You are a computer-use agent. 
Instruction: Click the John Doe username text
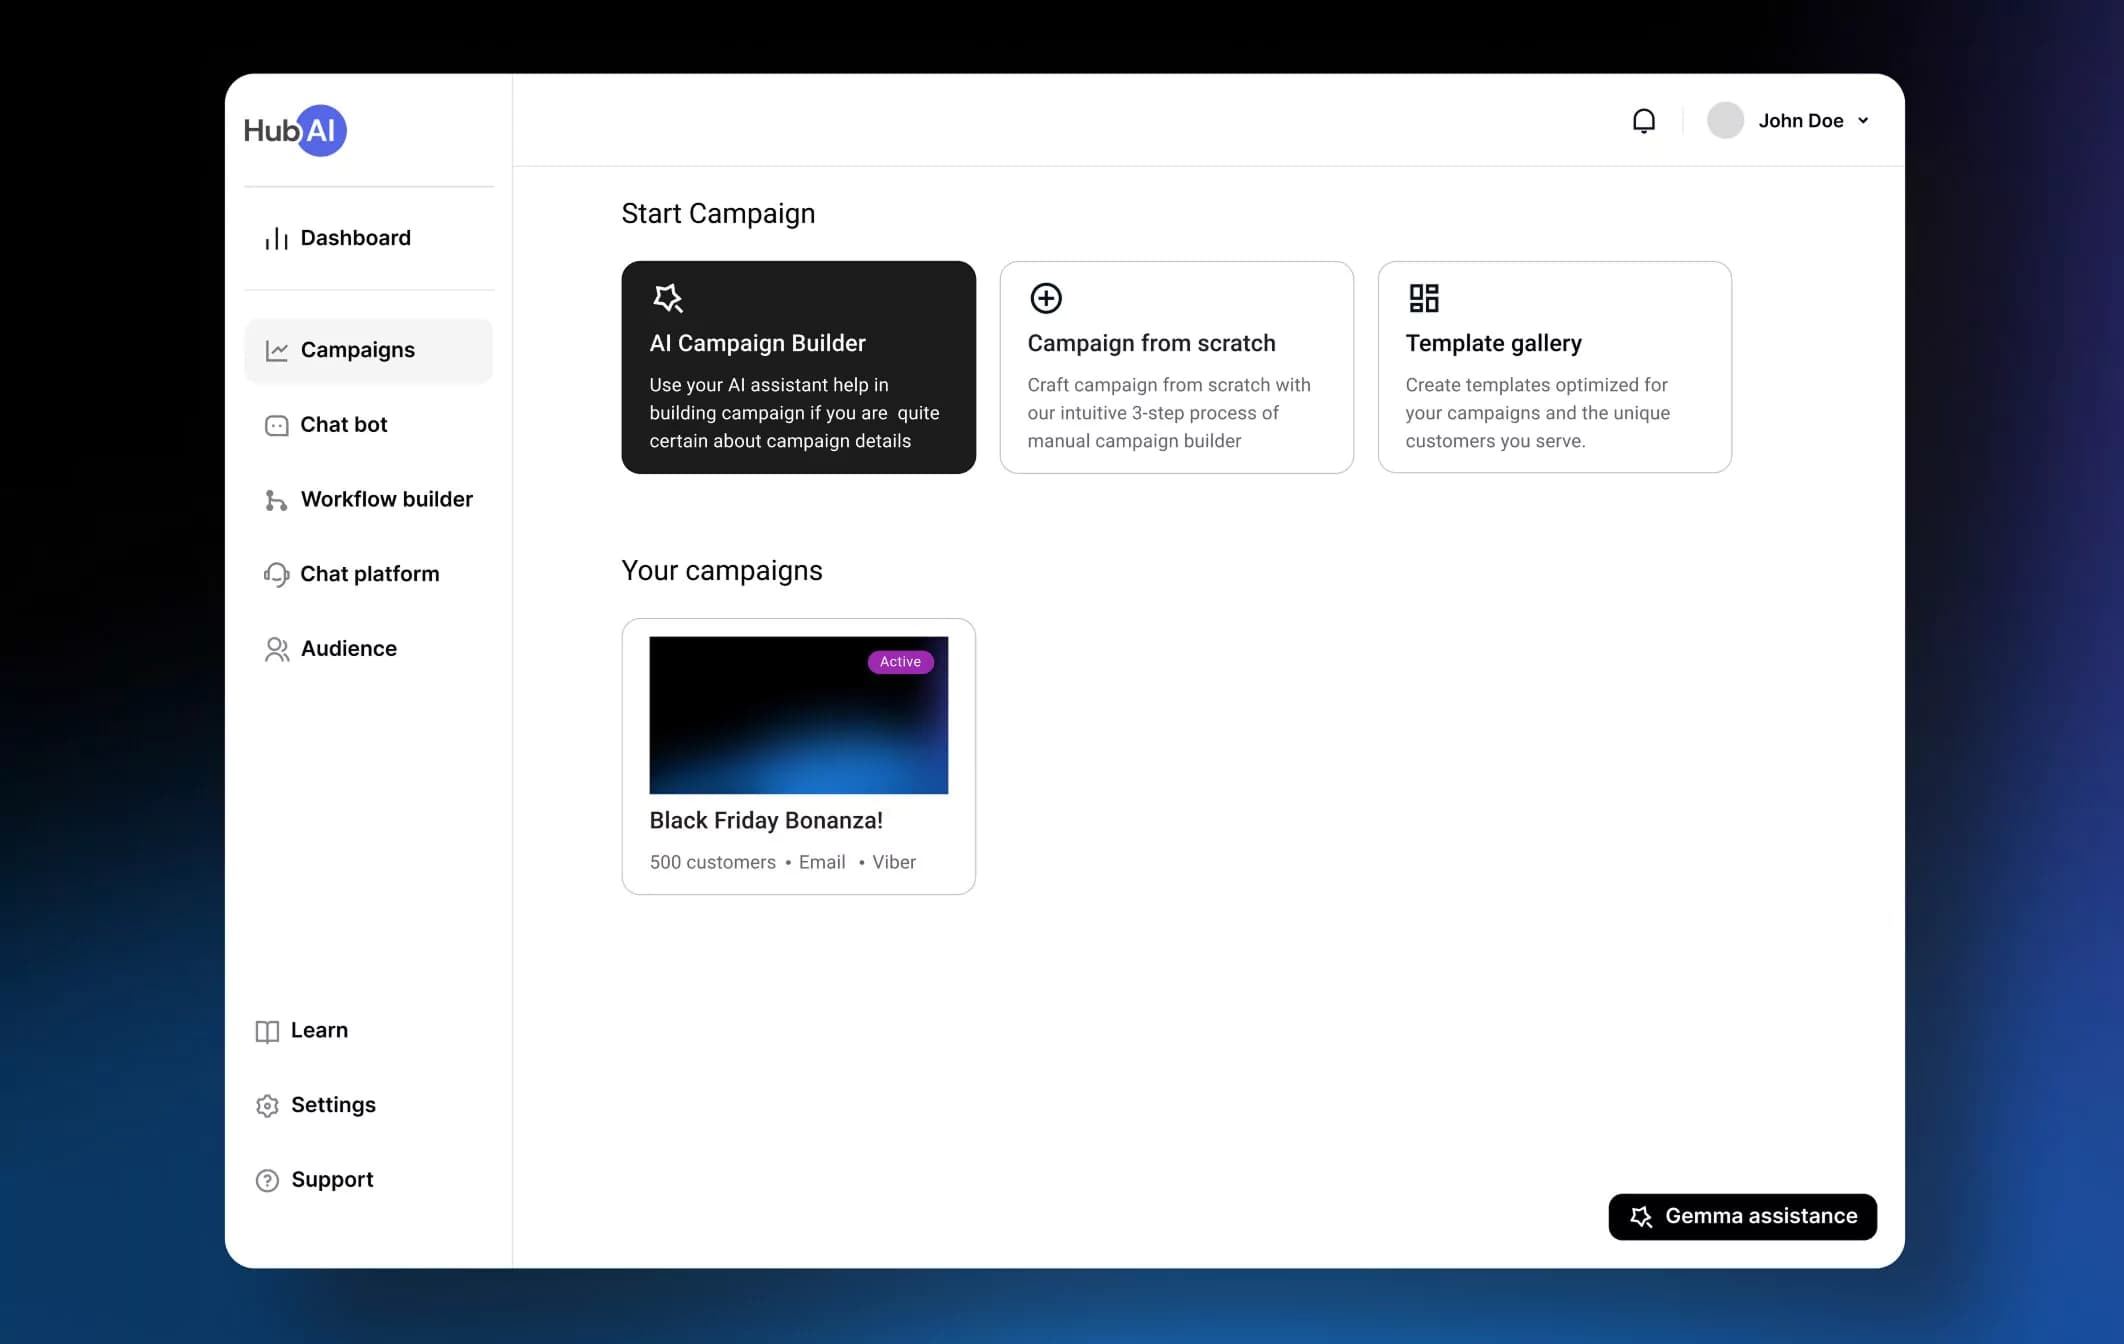(x=1801, y=120)
